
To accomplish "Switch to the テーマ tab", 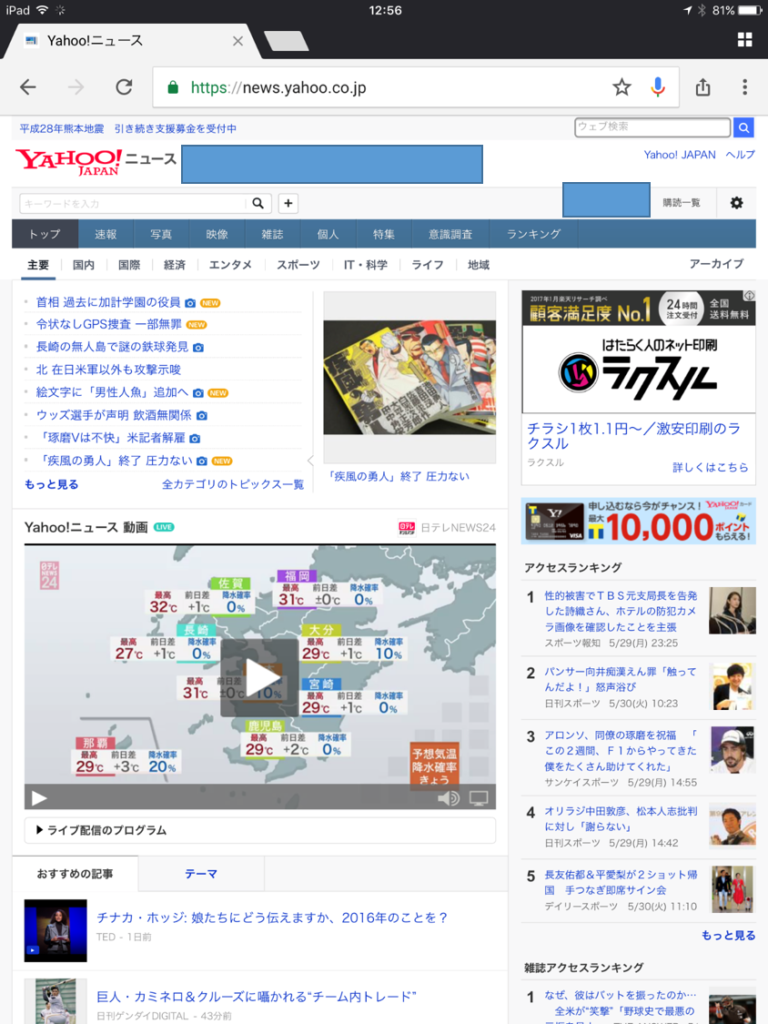I will pos(201,874).
